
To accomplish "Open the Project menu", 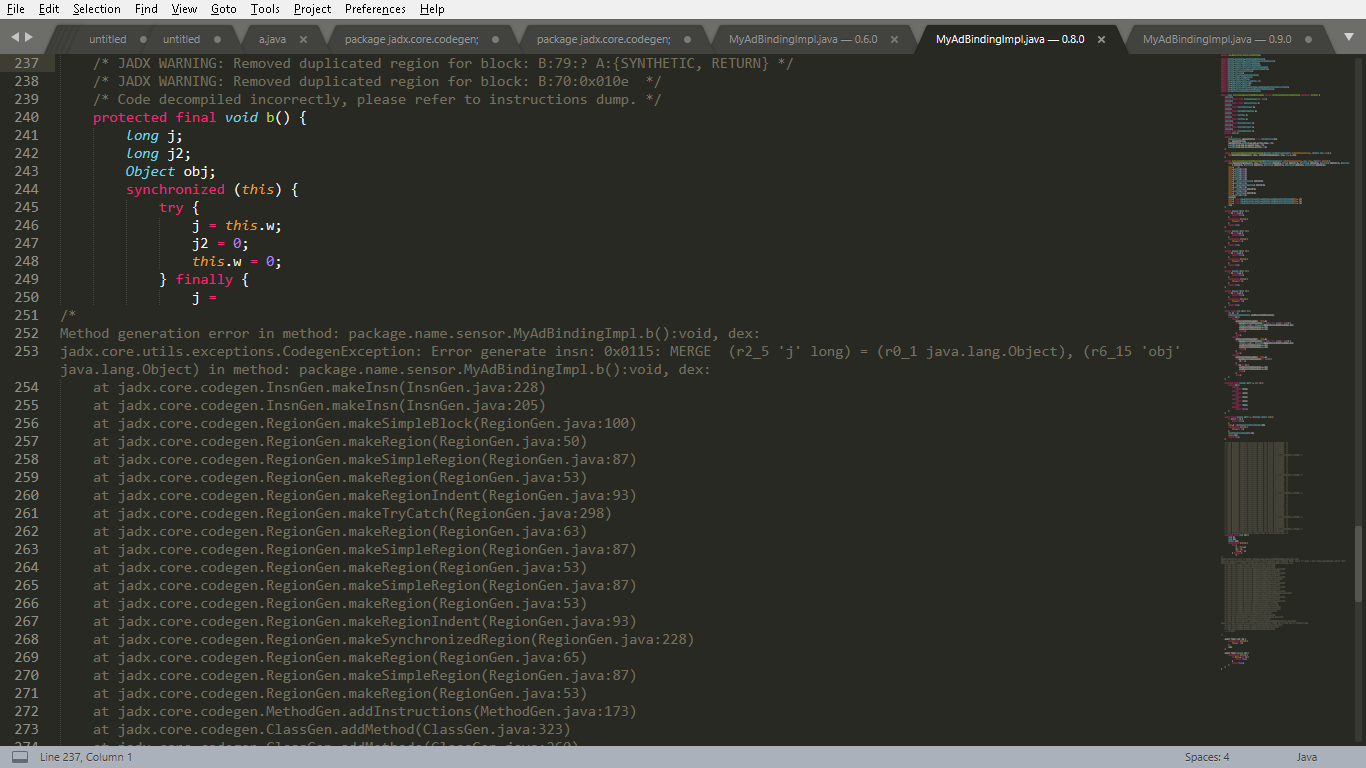I will tap(313, 9).
